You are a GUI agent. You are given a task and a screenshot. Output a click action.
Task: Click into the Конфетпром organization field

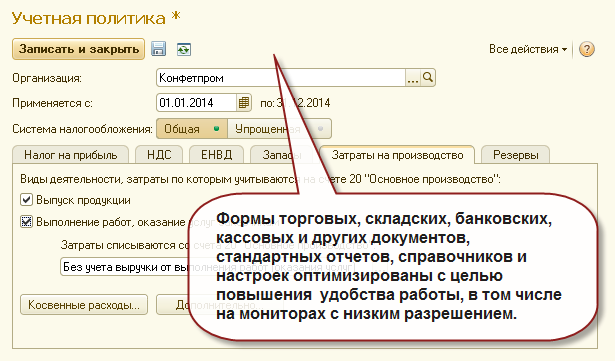tap(281, 78)
